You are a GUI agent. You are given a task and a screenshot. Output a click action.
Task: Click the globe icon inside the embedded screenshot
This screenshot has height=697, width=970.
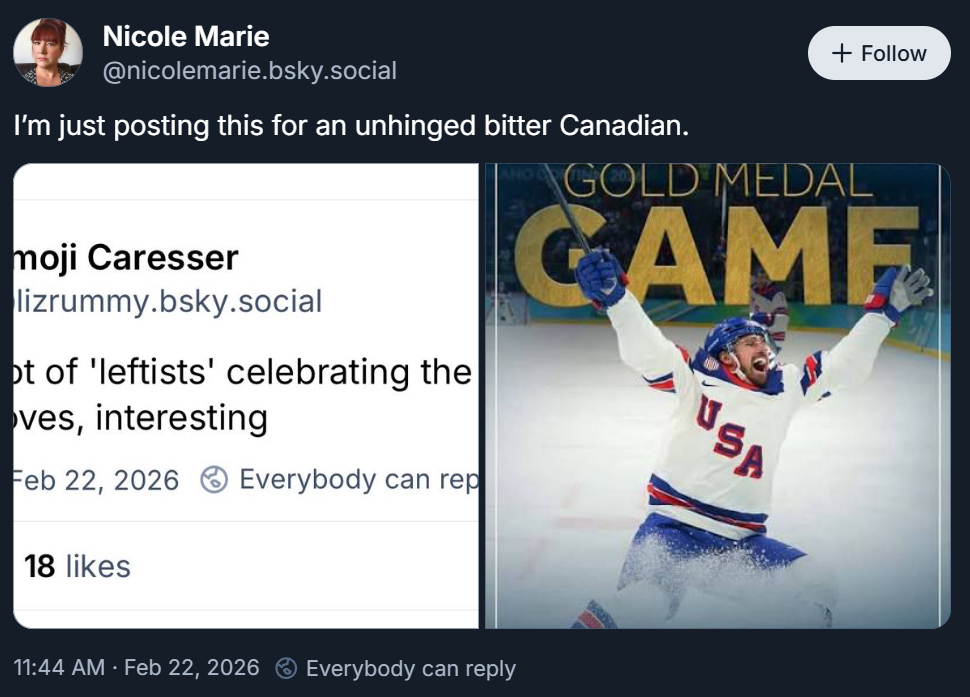[x=214, y=480]
